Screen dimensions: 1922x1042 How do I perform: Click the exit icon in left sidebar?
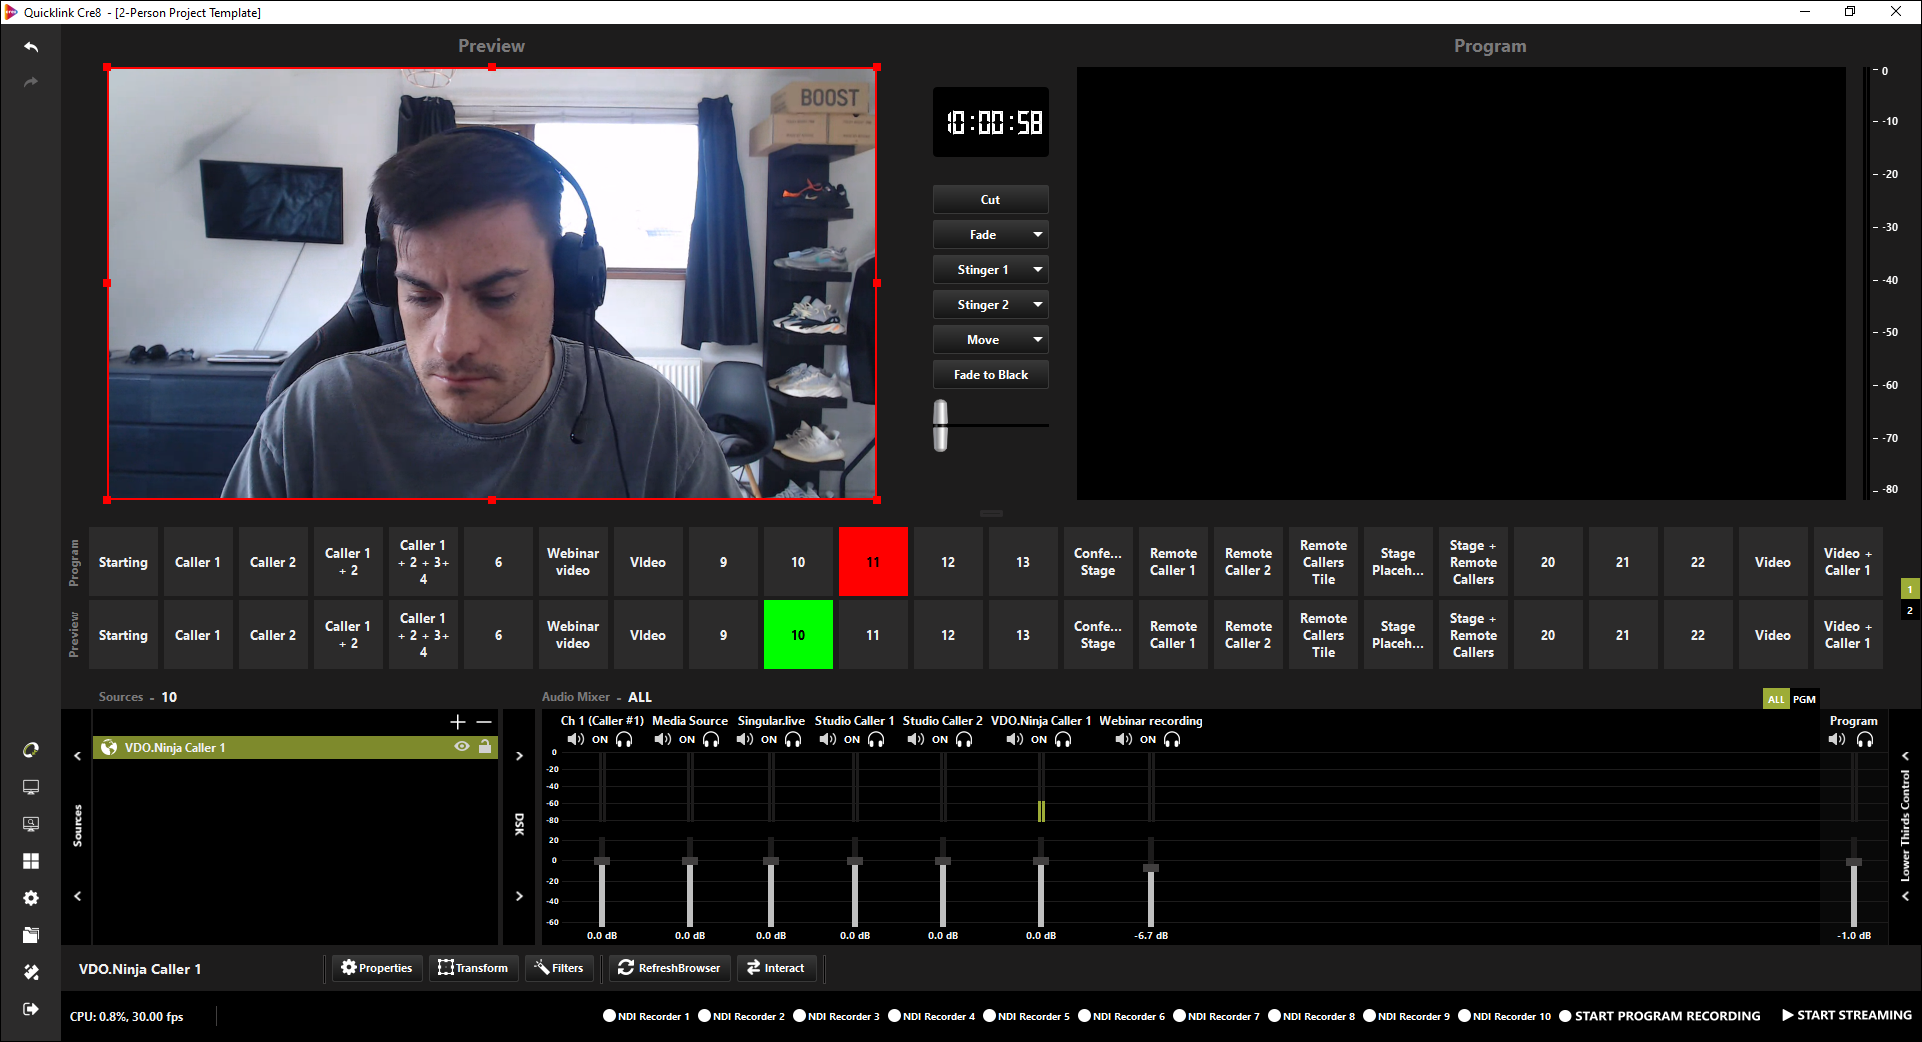pos(31,1009)
